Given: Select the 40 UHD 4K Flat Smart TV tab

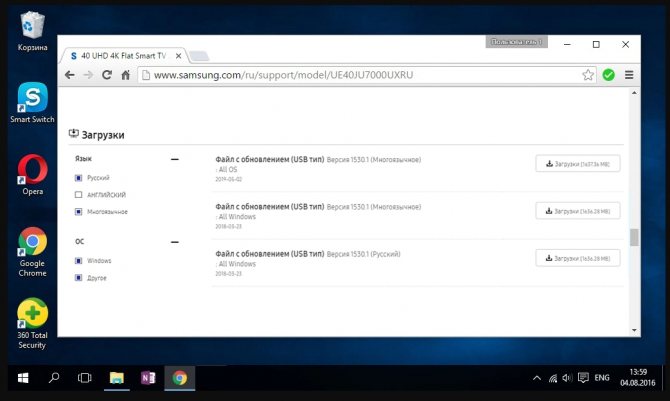Looking at the screenshot, I should 123,56.
